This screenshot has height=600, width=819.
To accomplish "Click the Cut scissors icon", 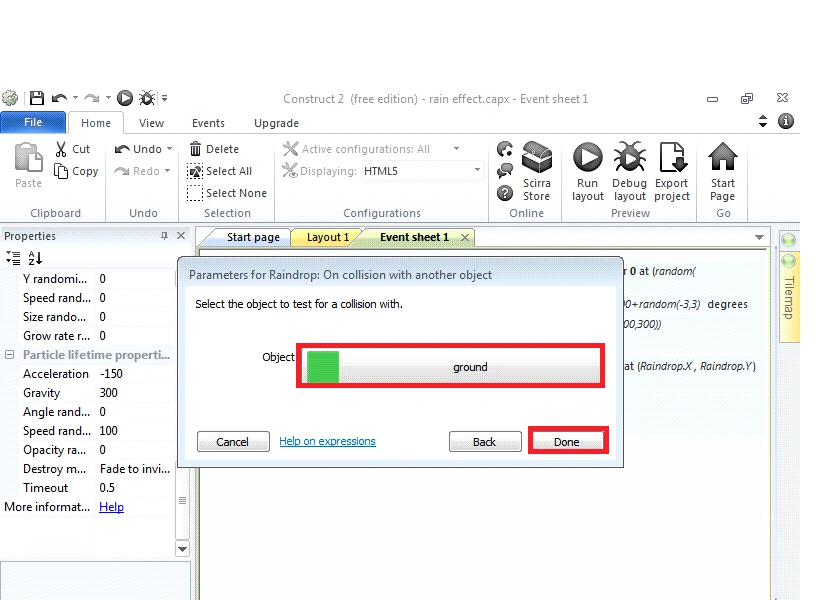I will click(61, 149).
